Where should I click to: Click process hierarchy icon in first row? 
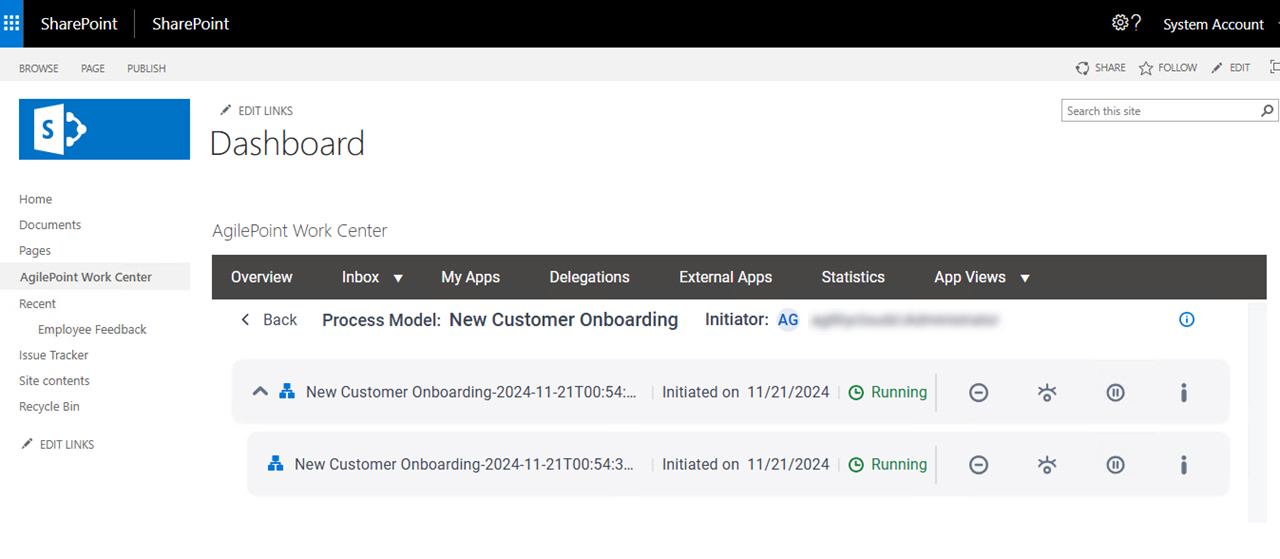[287, 392]
